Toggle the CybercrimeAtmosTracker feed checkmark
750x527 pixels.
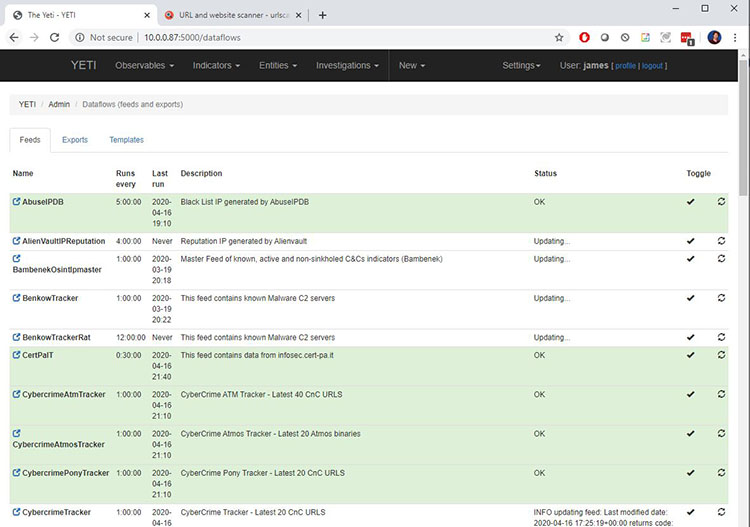pos(690,433)
